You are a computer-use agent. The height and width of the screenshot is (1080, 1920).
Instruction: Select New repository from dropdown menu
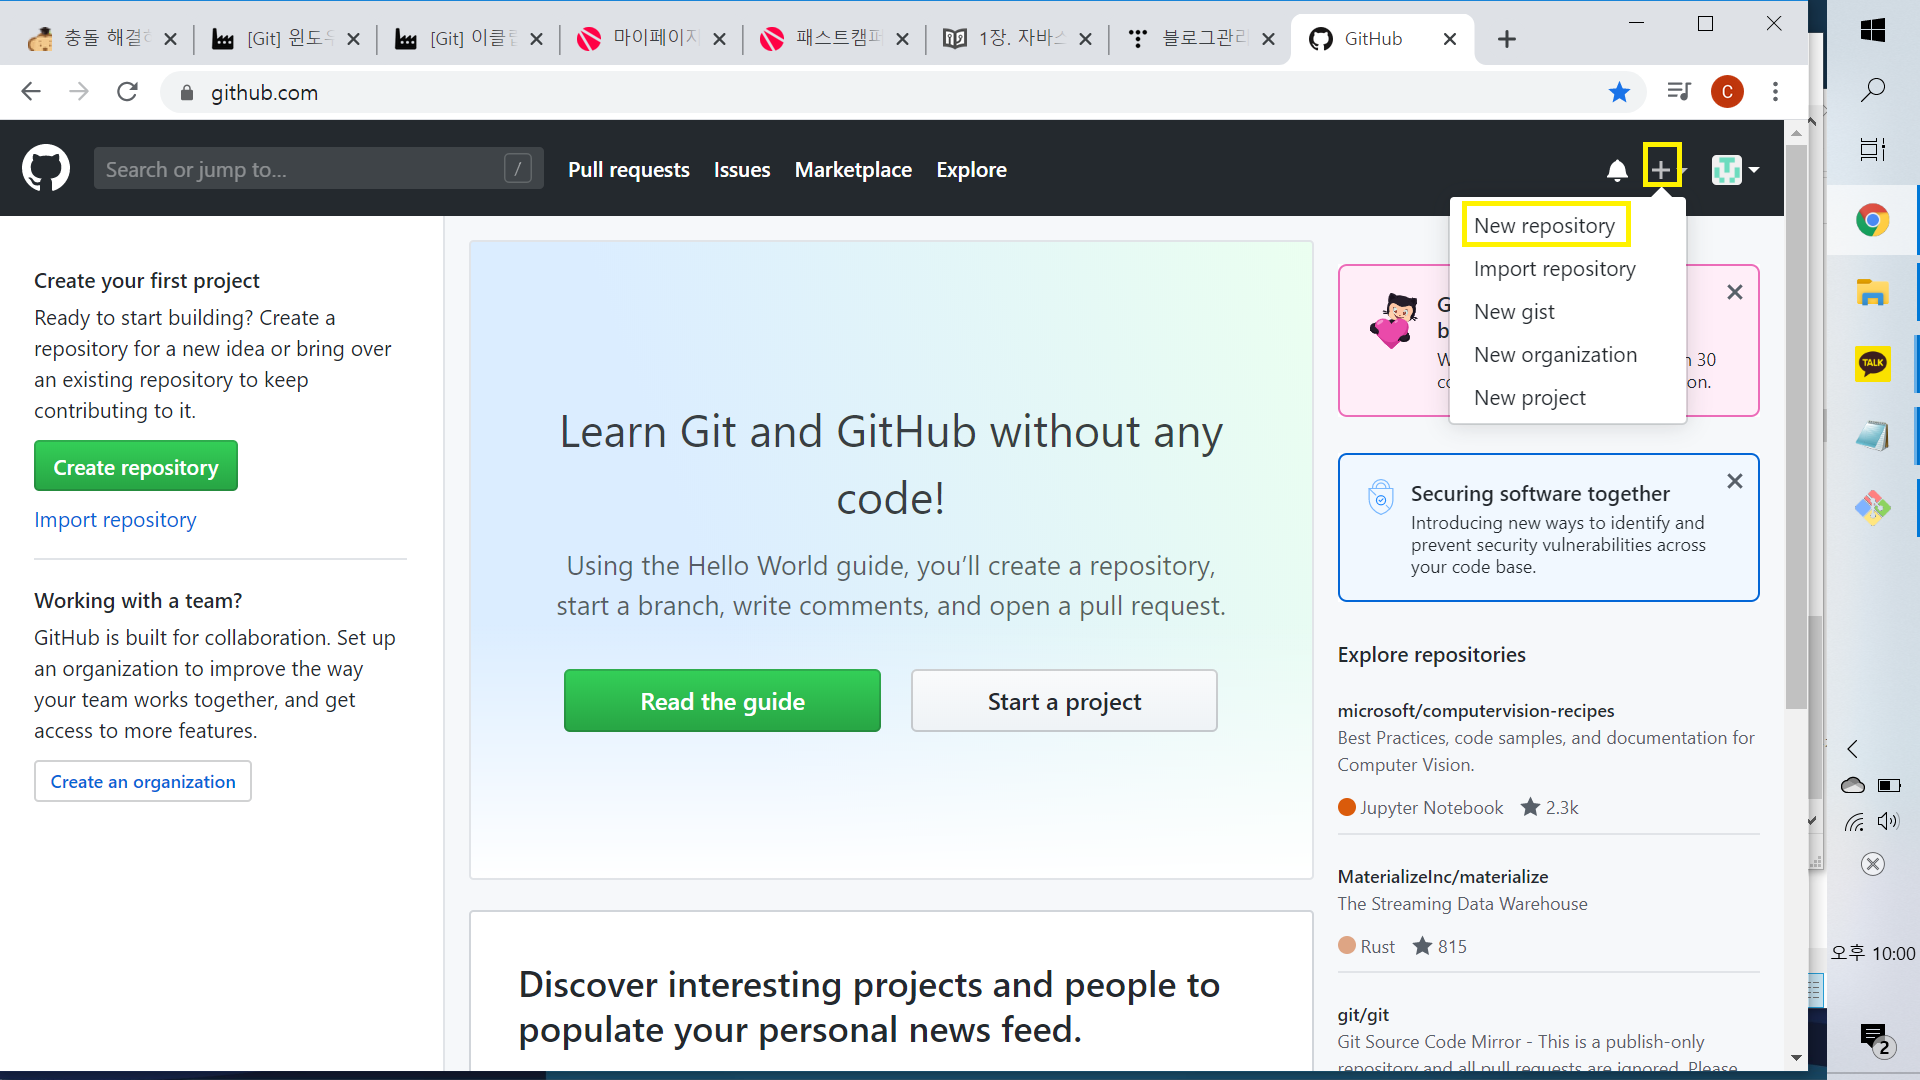pos(1544,226)
